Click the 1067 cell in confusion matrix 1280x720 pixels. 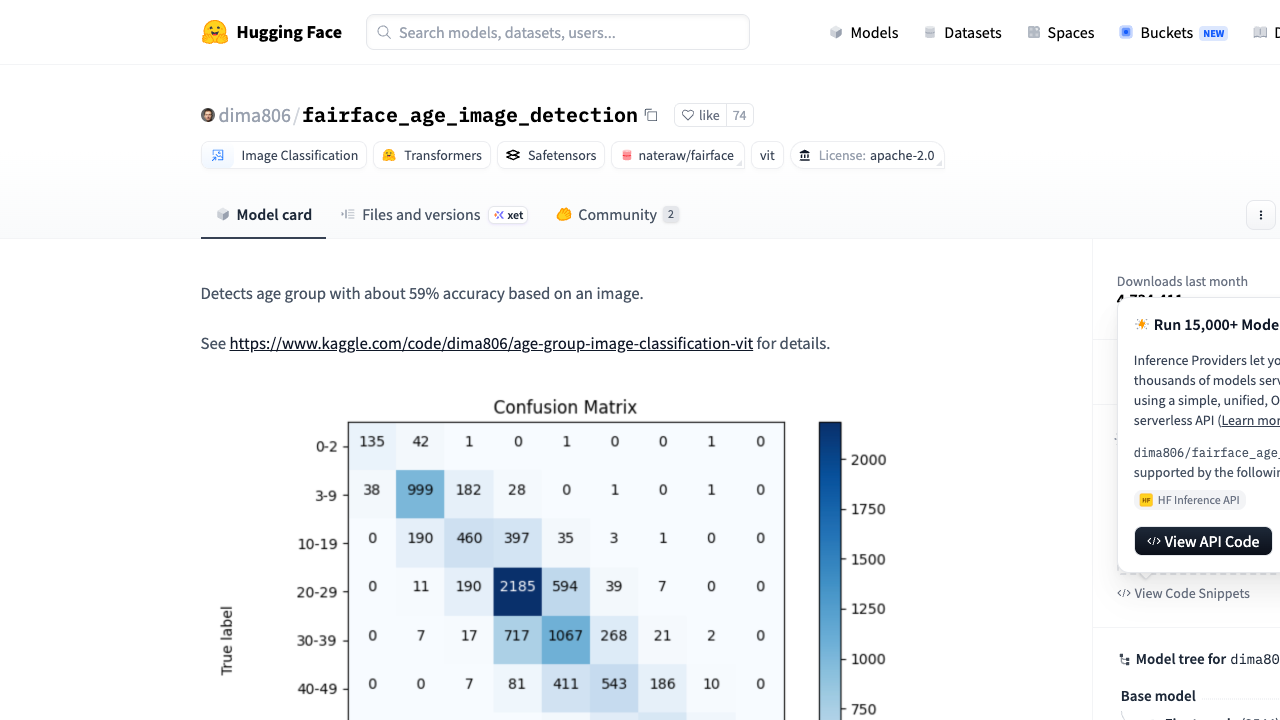point(566,639)
